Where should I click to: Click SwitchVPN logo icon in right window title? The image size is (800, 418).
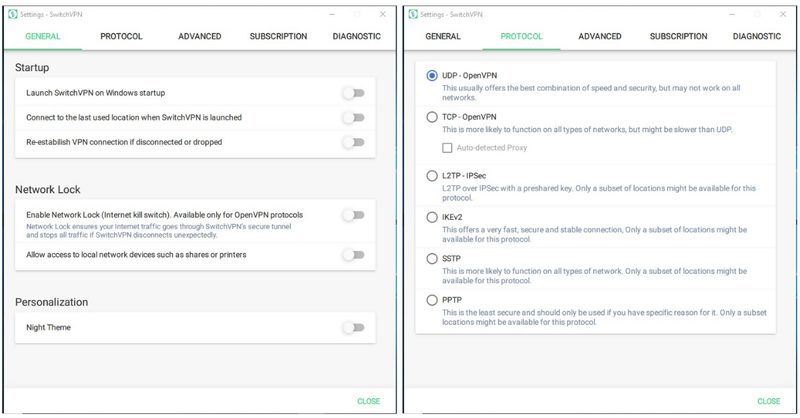coord(413,14)
